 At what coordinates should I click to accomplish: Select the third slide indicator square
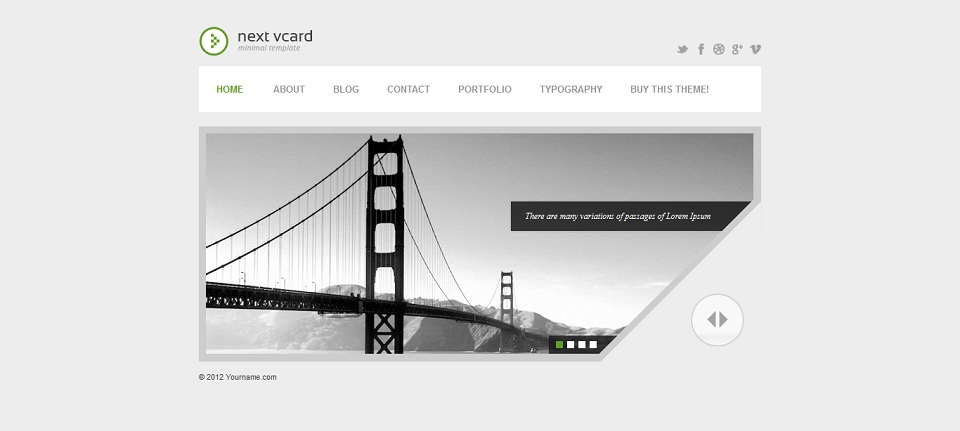pyautogui.click(x=582, y=345)
